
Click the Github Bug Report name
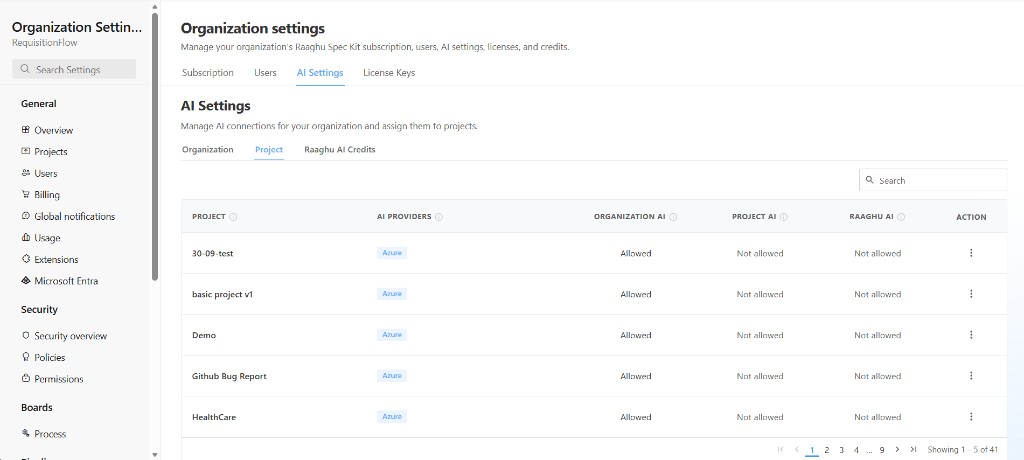point(229,376)
